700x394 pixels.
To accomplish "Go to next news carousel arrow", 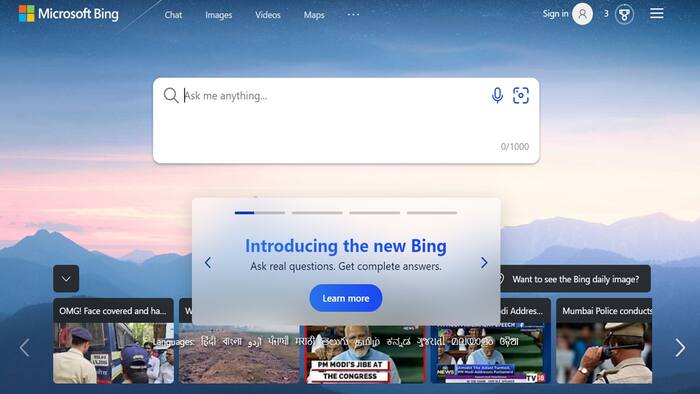I will [x=680, y=348].
